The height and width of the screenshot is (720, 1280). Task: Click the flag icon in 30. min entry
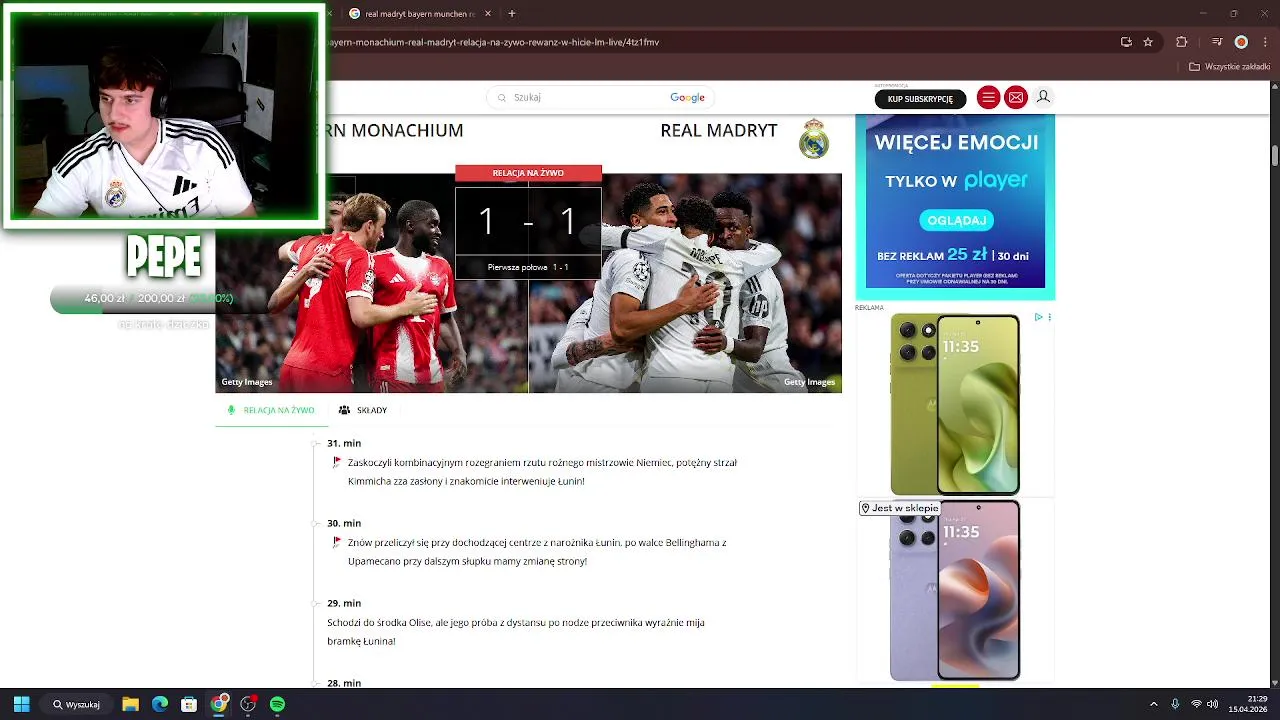click(x=337, y=542)
